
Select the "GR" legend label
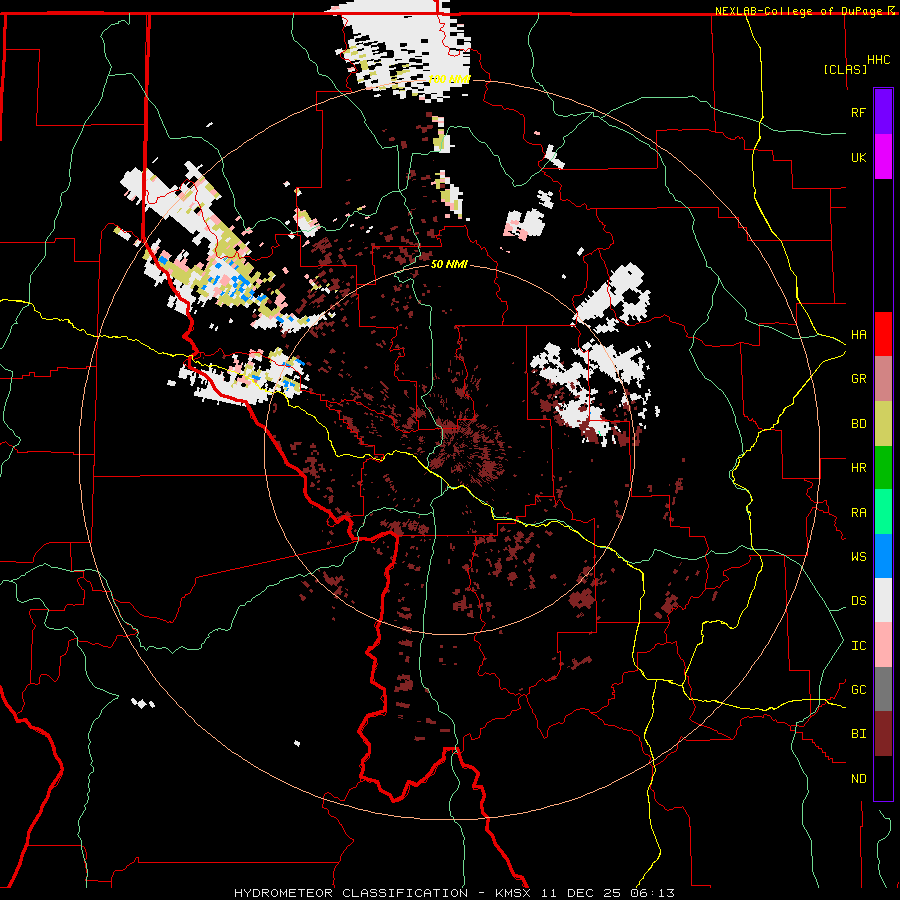click(x=858, y=379)
